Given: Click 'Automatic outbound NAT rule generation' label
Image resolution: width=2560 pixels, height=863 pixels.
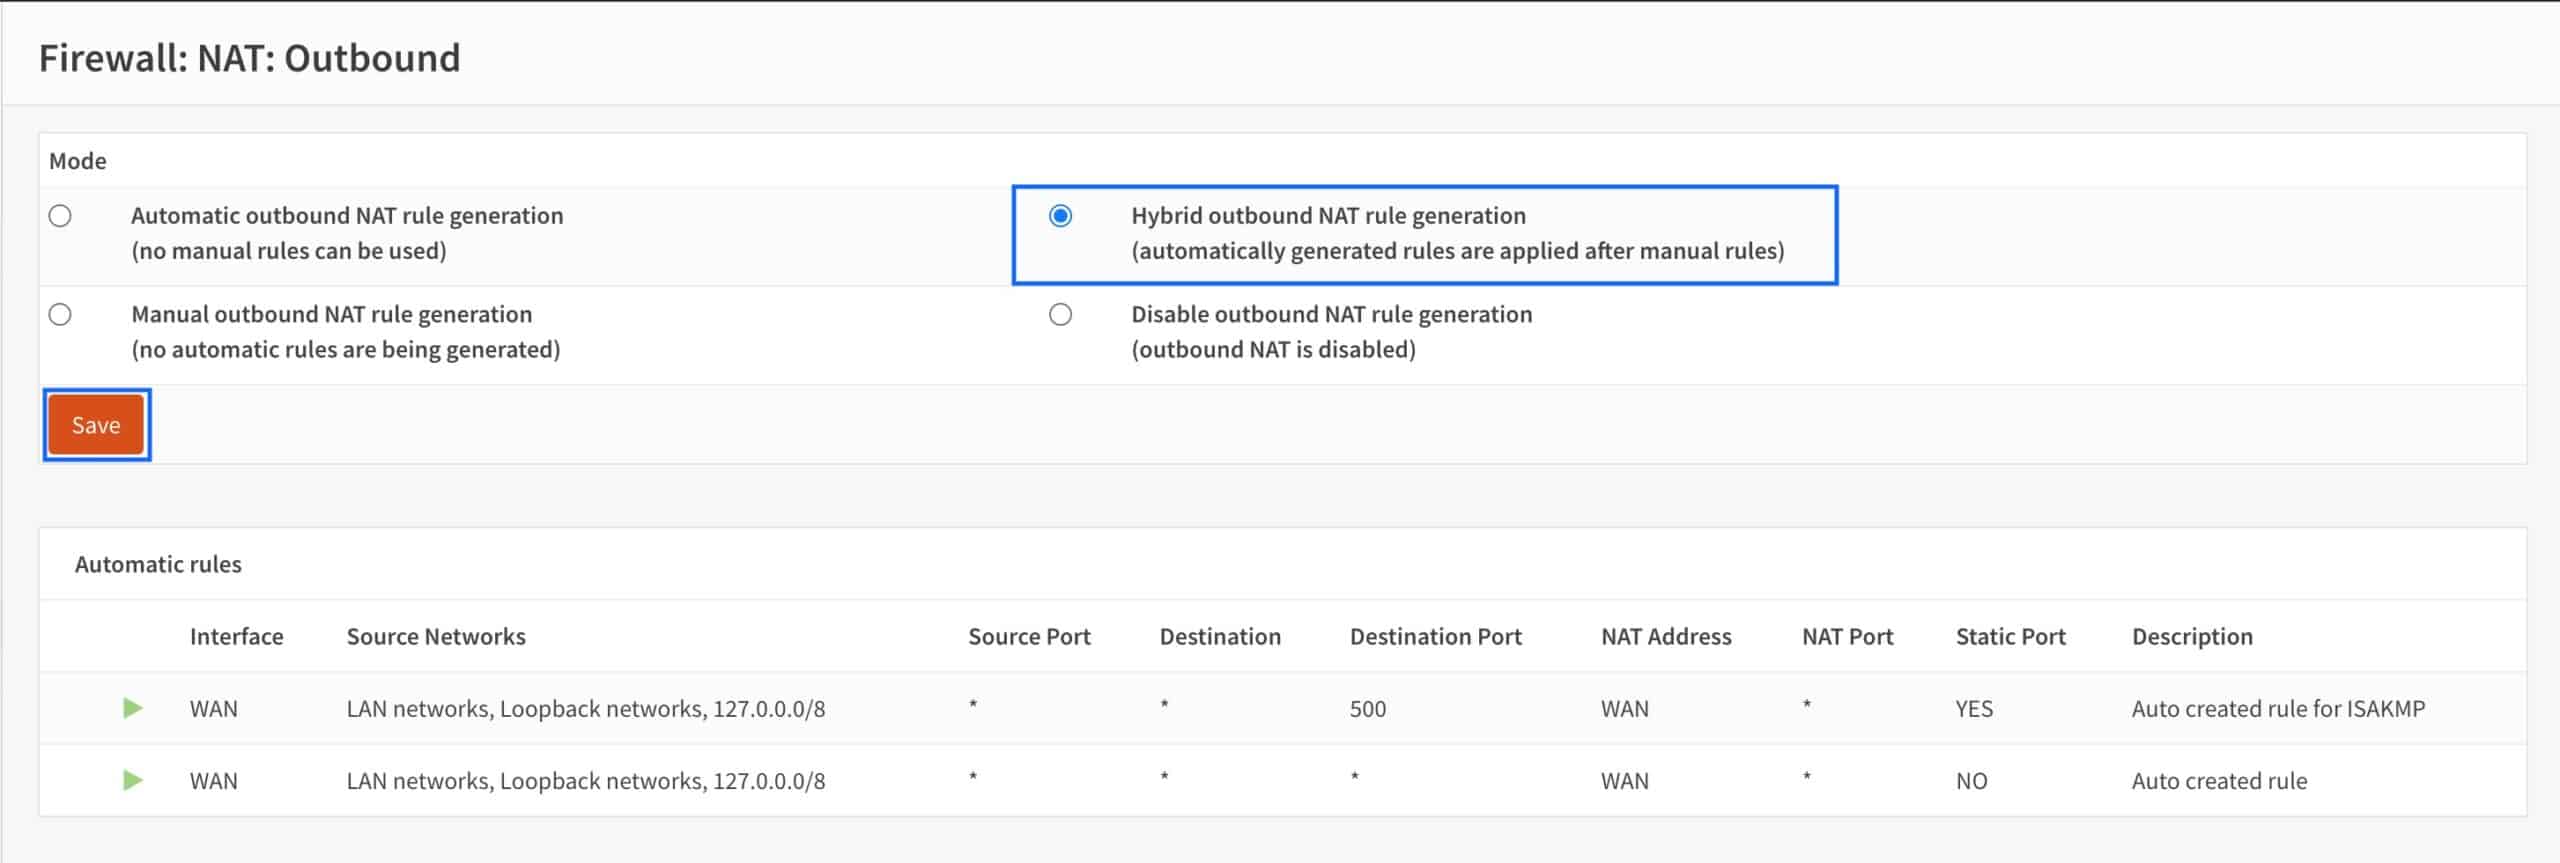Looking at the screenshot, I should pyautogui.click(x=347, y=216).
